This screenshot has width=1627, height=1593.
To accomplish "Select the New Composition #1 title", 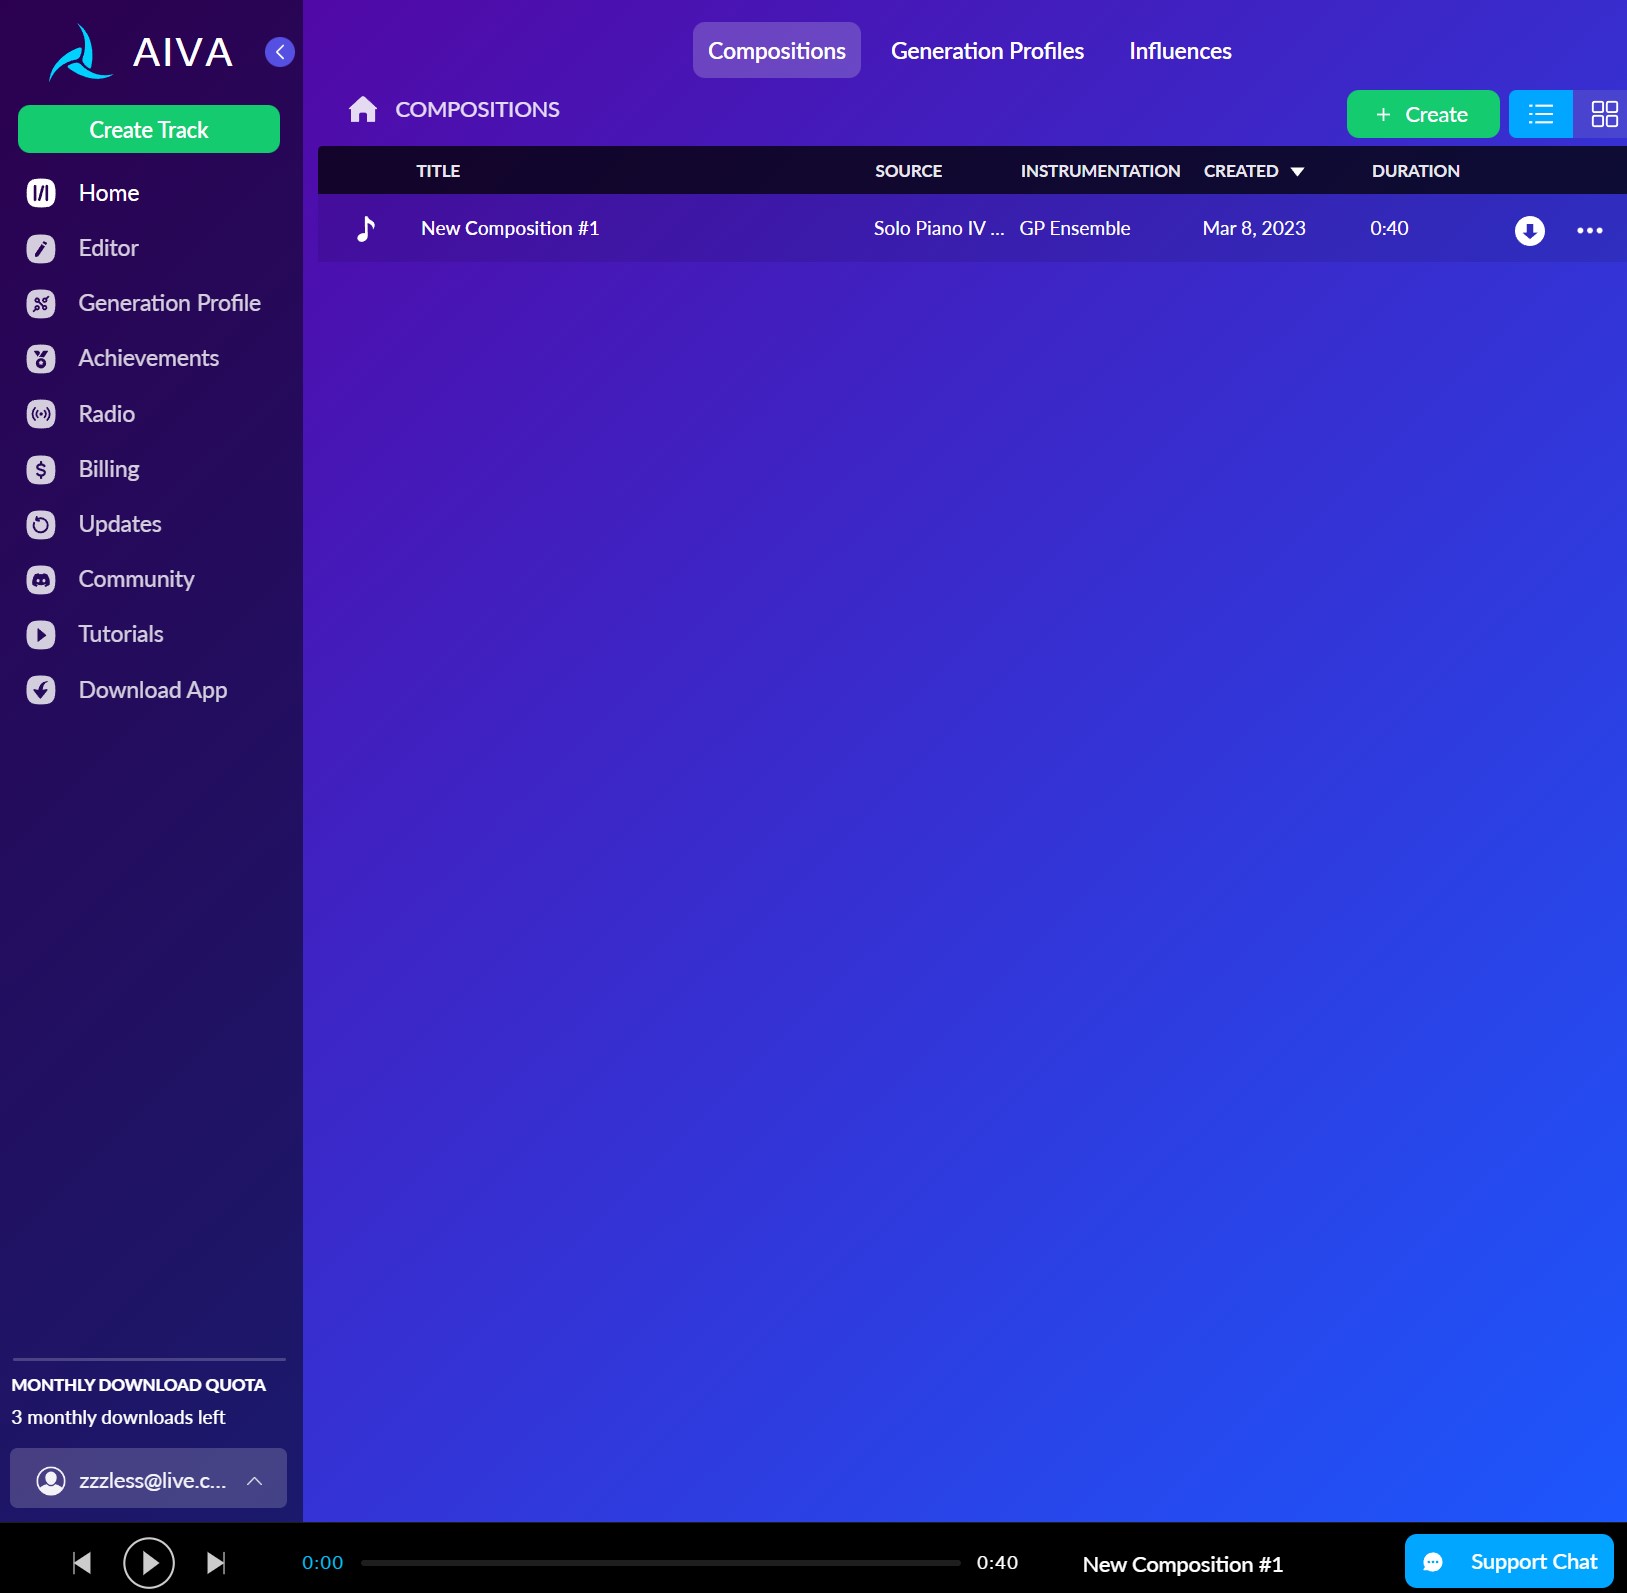I will [x=510, y=228].
